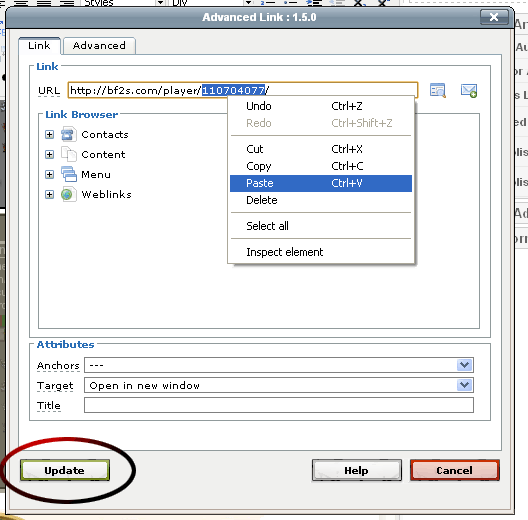Select the Content pages icon

[x=69, y=154]
